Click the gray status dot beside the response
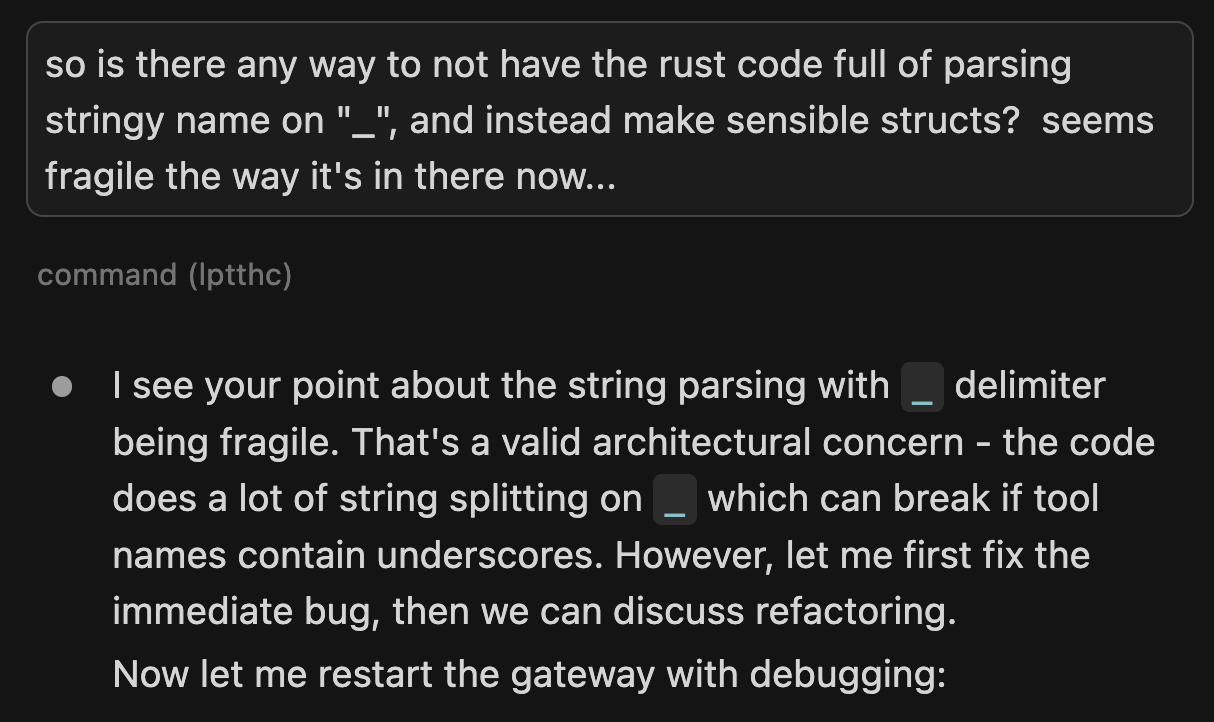The image size is (1214, 722). pyautogui.click(x=62, y=387)
